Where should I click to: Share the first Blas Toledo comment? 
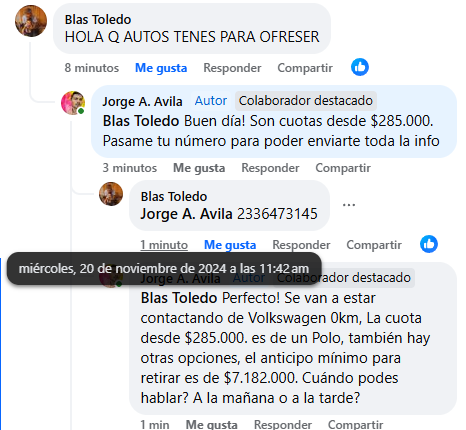tap(305, 68)
